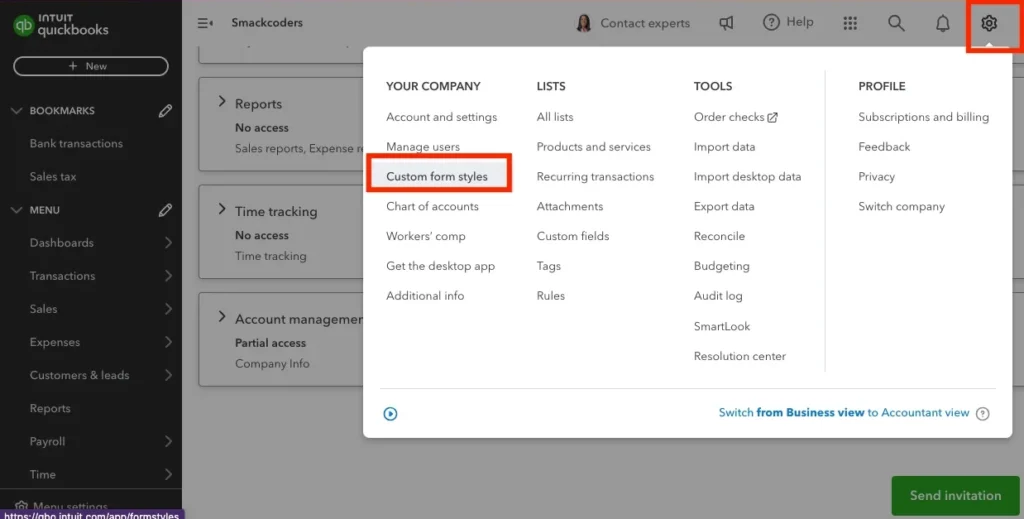1024x519 pixels.
Task: Choose Export data tool
Action: 724,206
